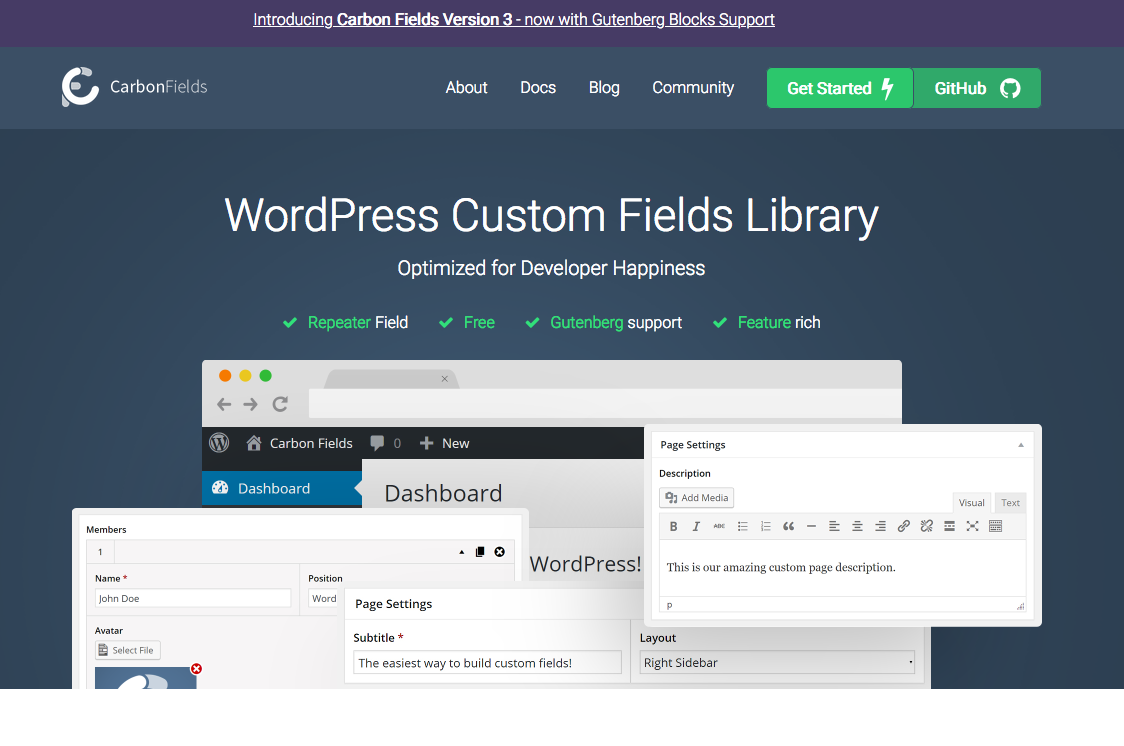This screenshot has height=746, width=1124.
Task: Click the browser mockup reload icon
Action: pos(280,404)
